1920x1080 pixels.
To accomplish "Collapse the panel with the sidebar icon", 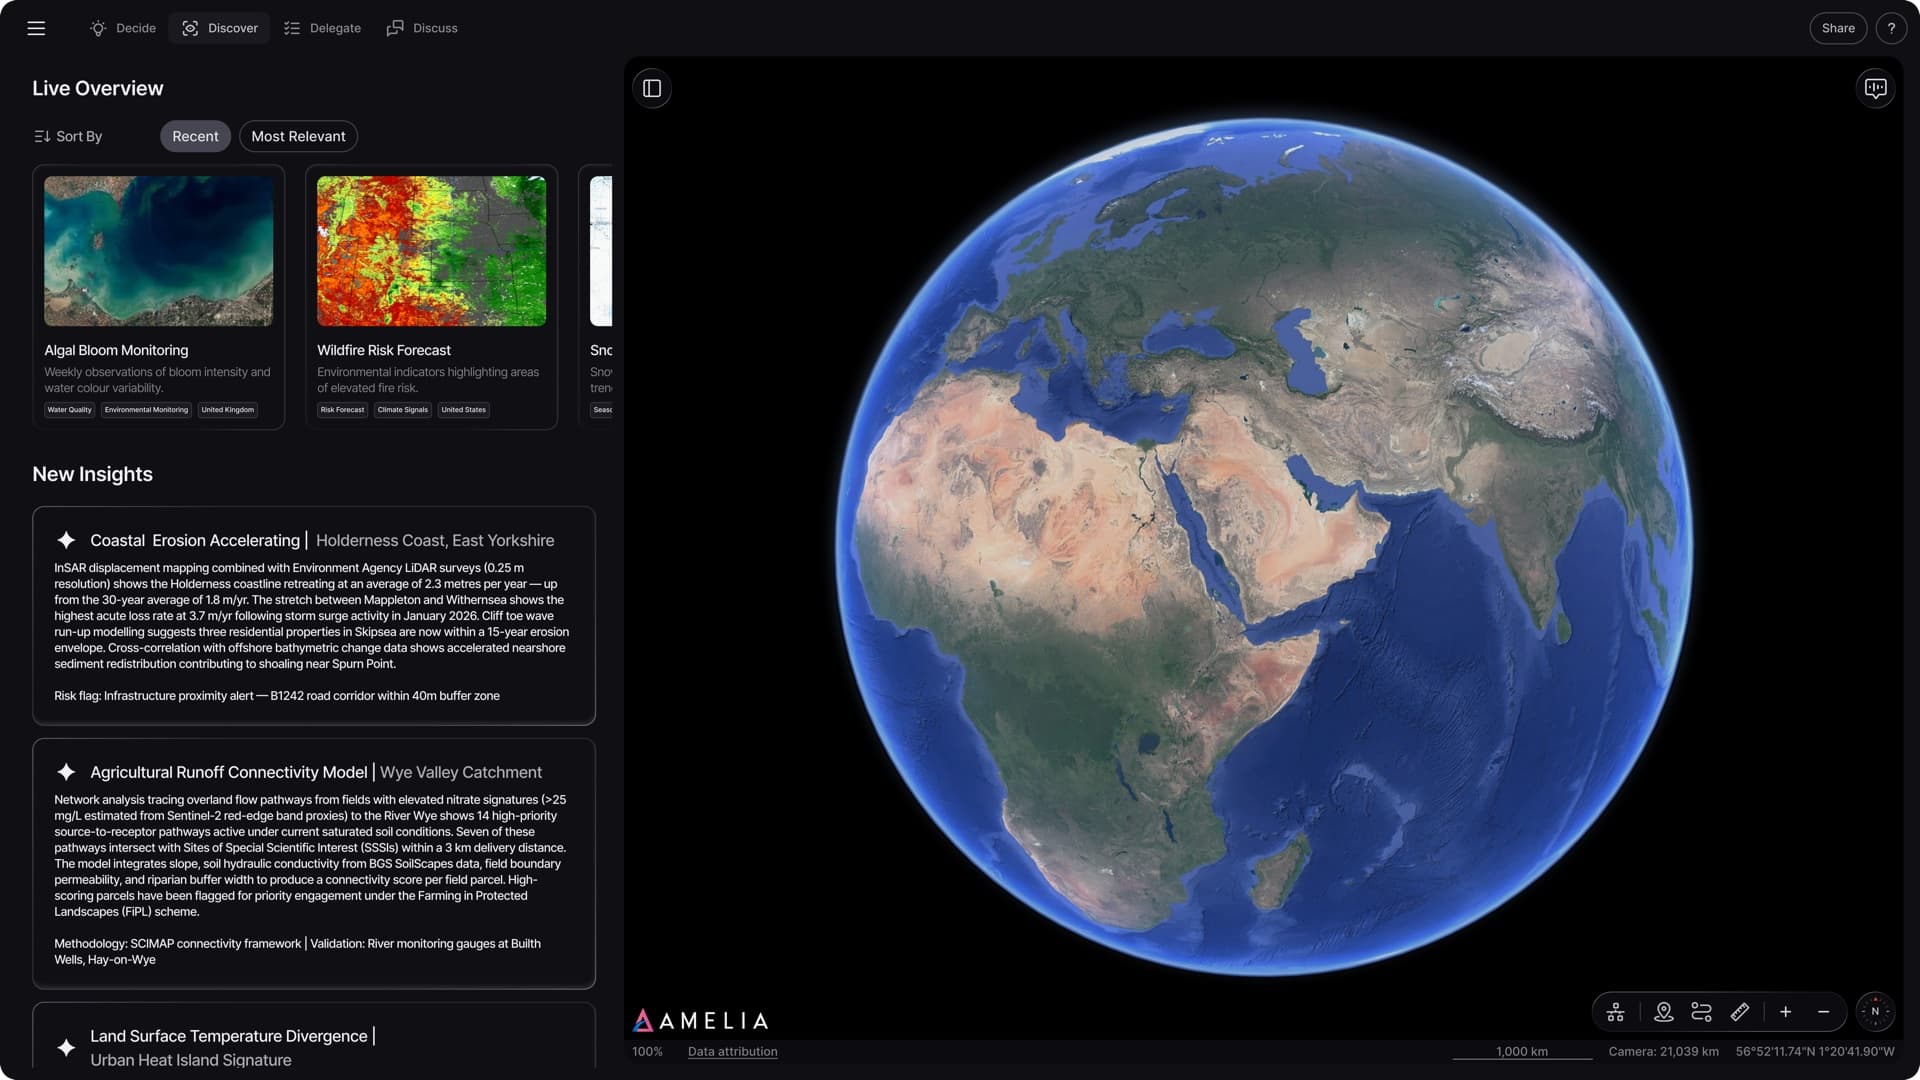I will pos(653,89).
